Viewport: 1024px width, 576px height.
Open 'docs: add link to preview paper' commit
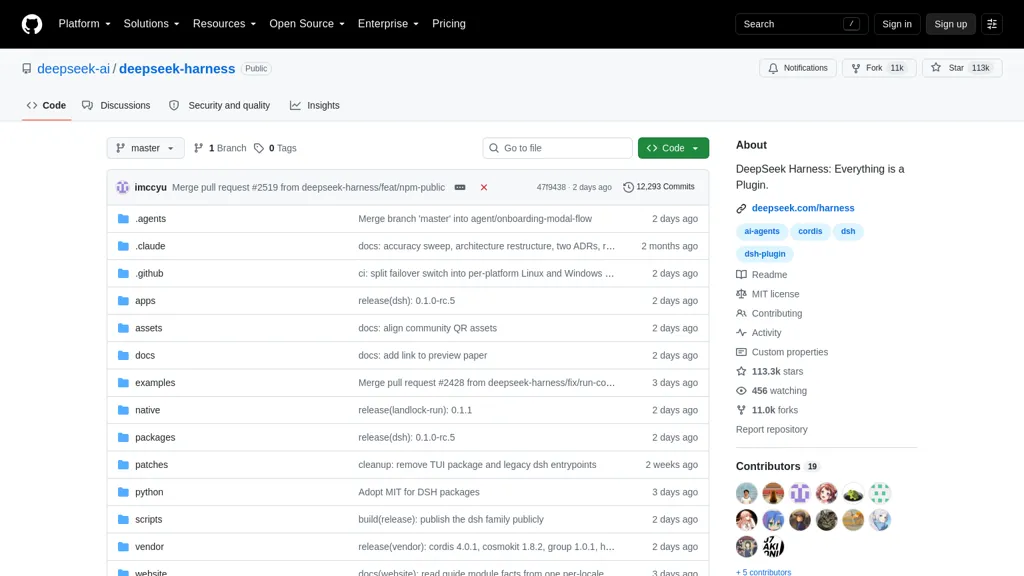coord(423,355)
